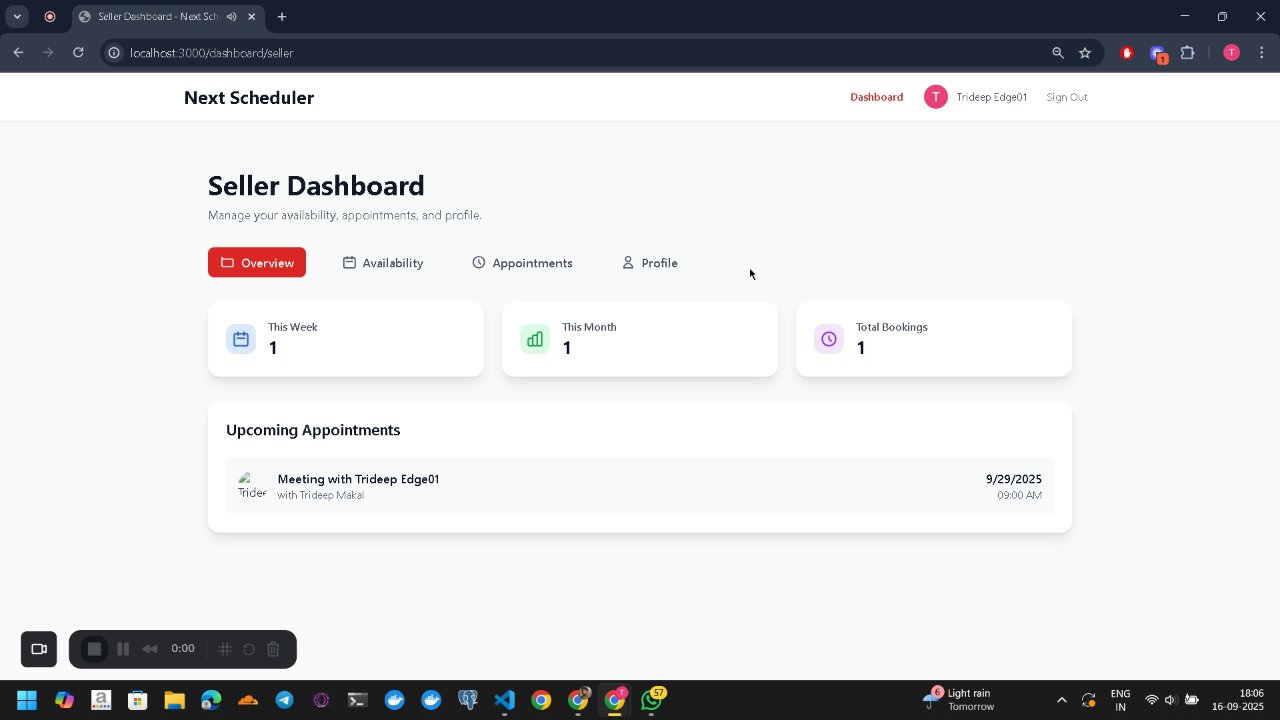Open the volume speaker control in tray

point(1171,700)
